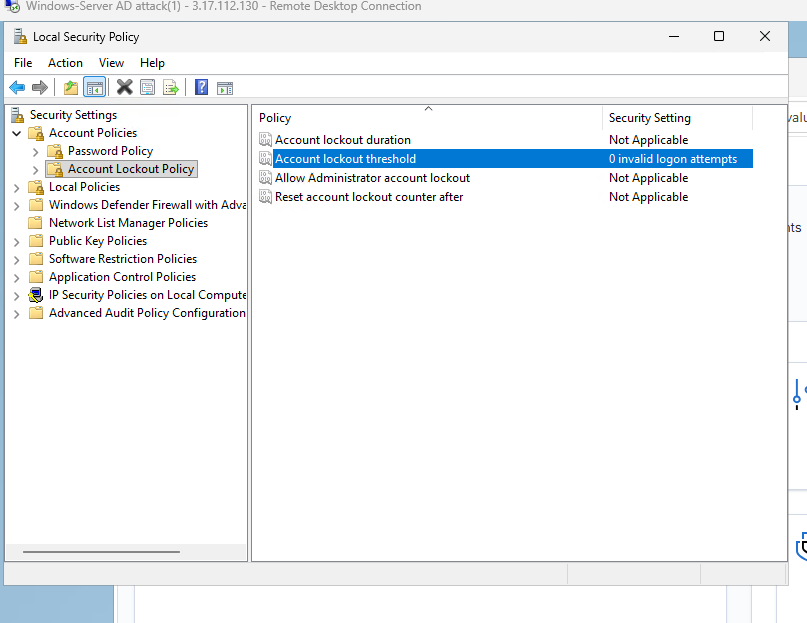Expand the Public Key Policies node

(x=16, y=242)
